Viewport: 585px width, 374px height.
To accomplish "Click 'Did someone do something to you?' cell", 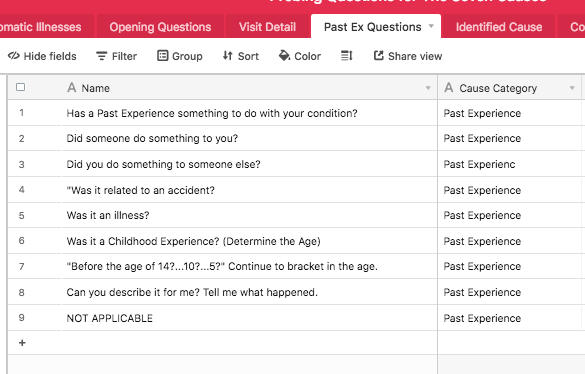I will click(x=249, y=138).
